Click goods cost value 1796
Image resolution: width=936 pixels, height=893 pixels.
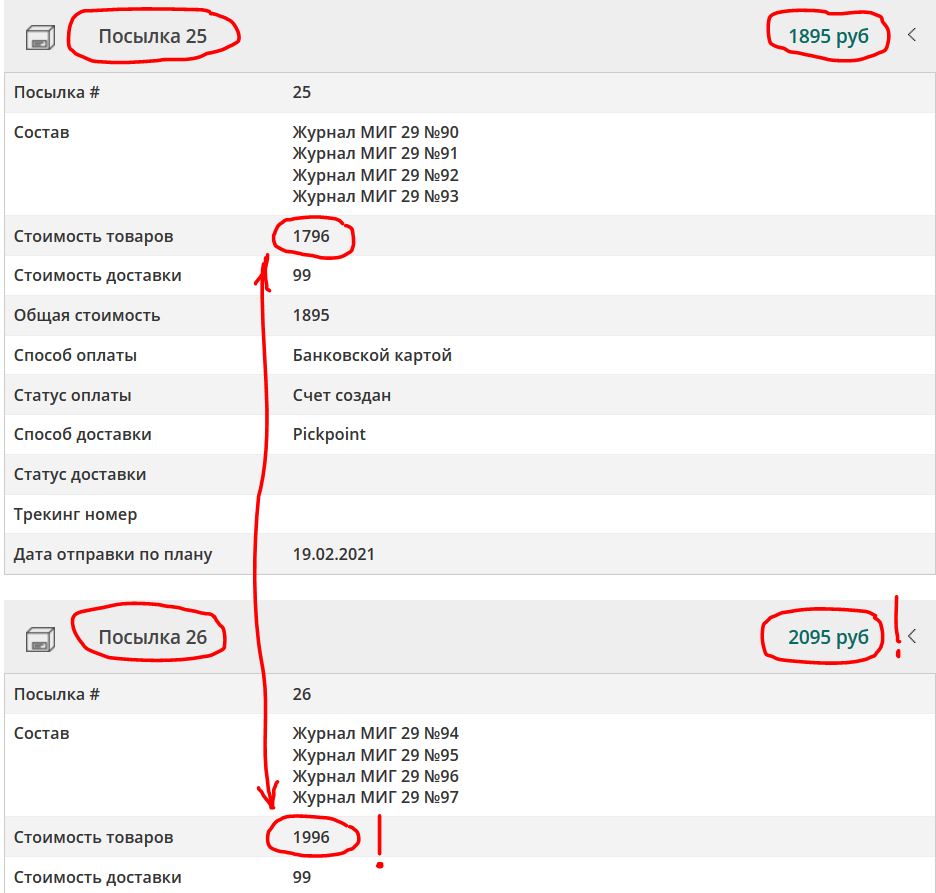tap(311, 237)
